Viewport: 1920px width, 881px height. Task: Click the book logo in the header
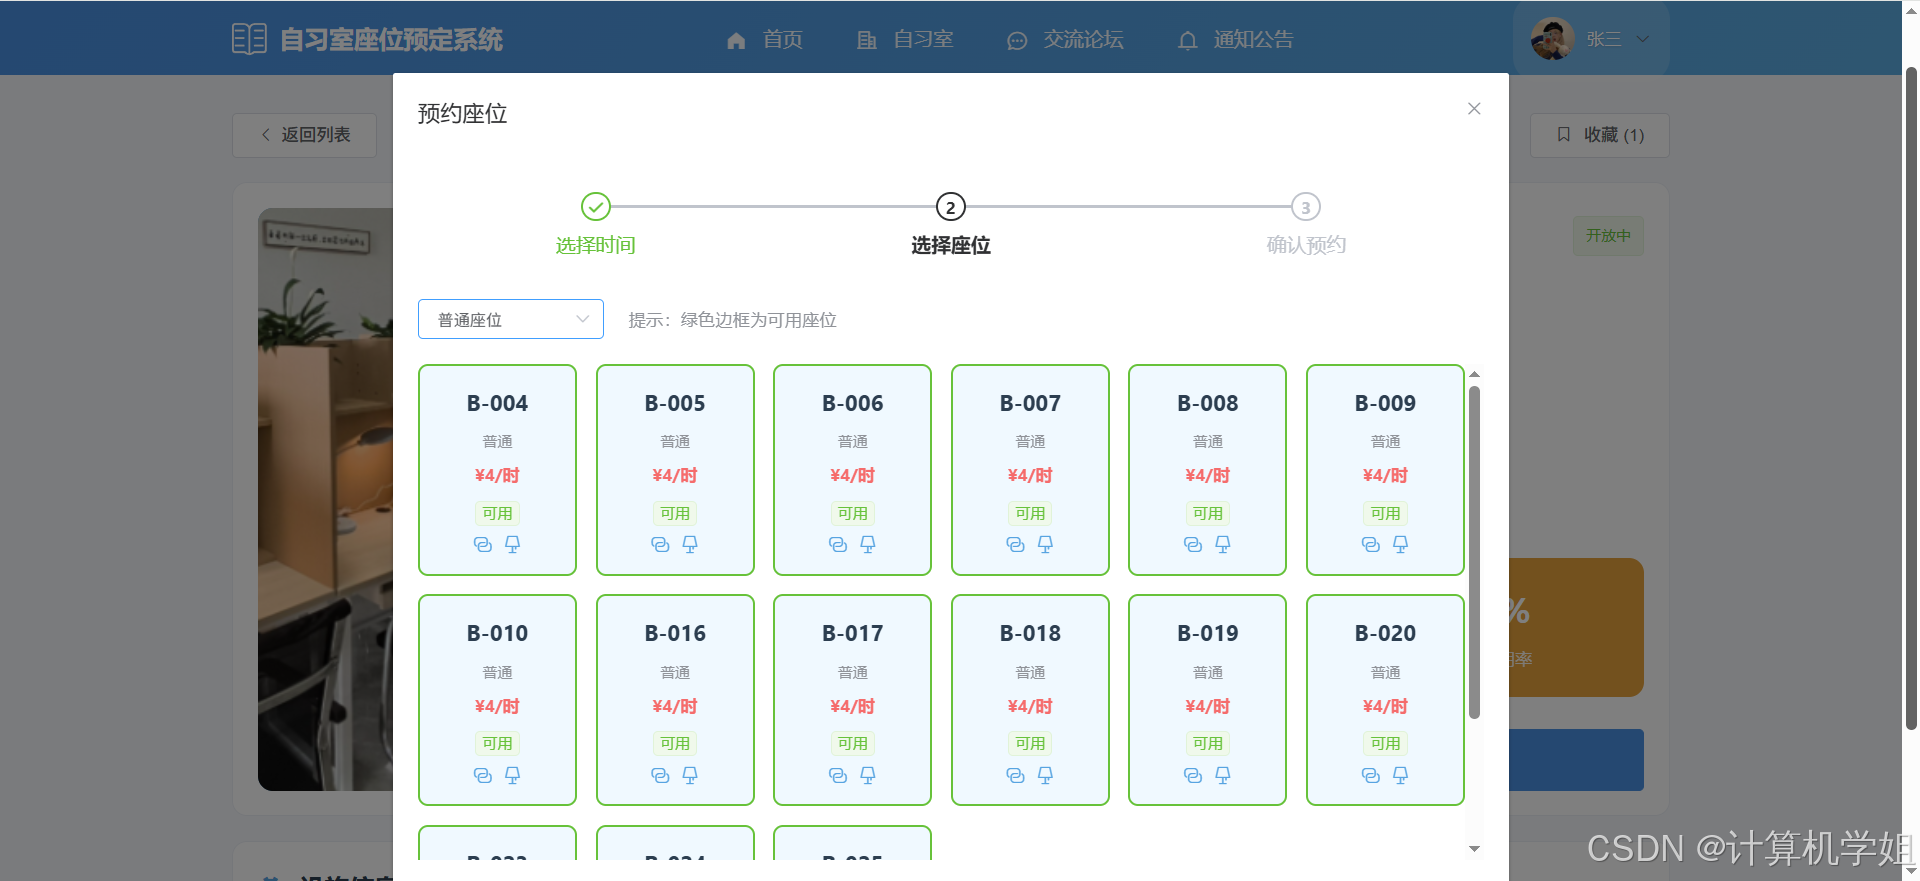pos(249,39)
